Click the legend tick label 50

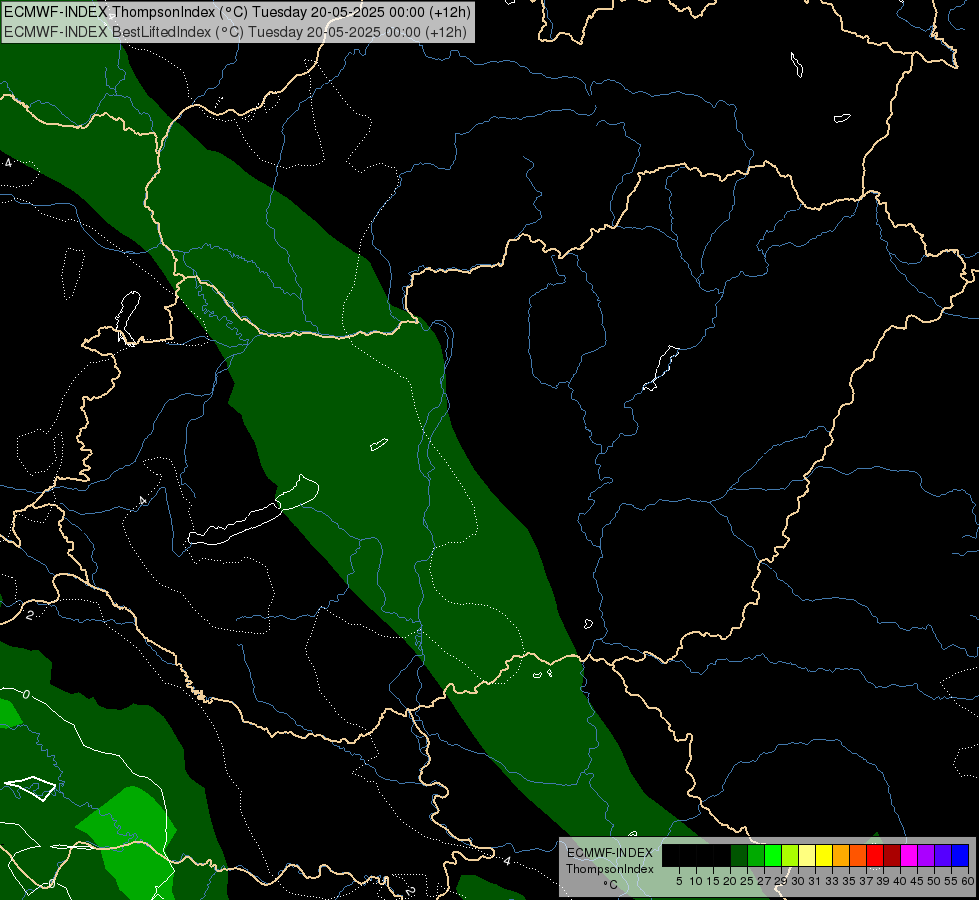point(934,881)
